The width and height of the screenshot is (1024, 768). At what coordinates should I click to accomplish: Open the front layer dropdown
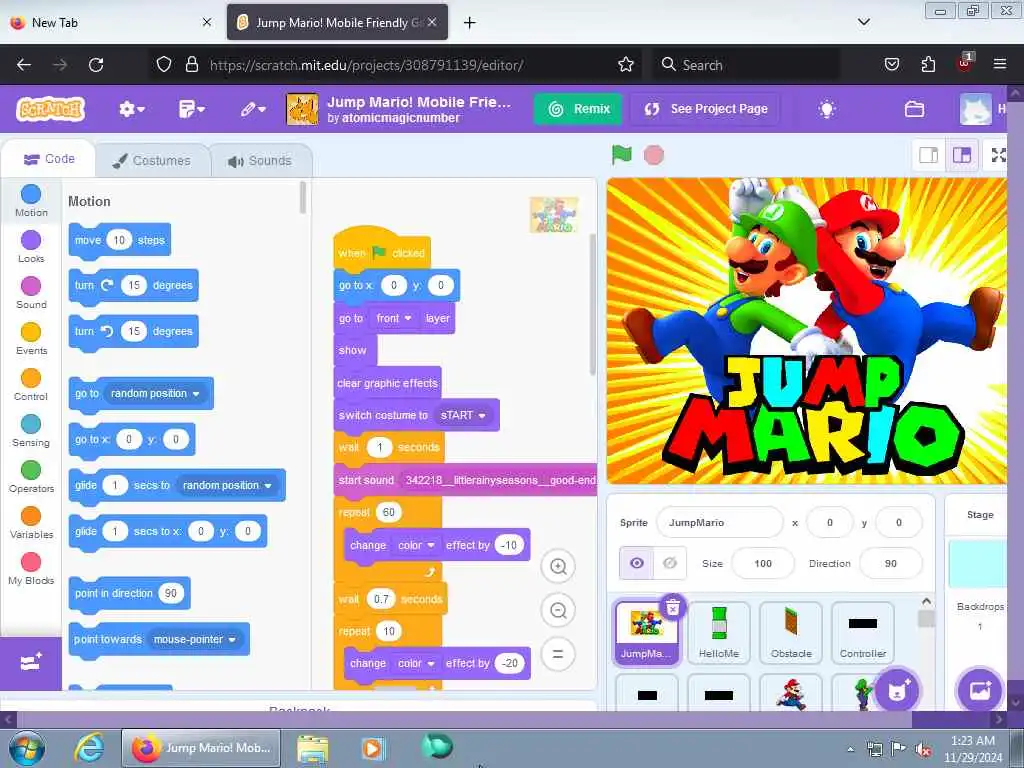coord(393,318)
